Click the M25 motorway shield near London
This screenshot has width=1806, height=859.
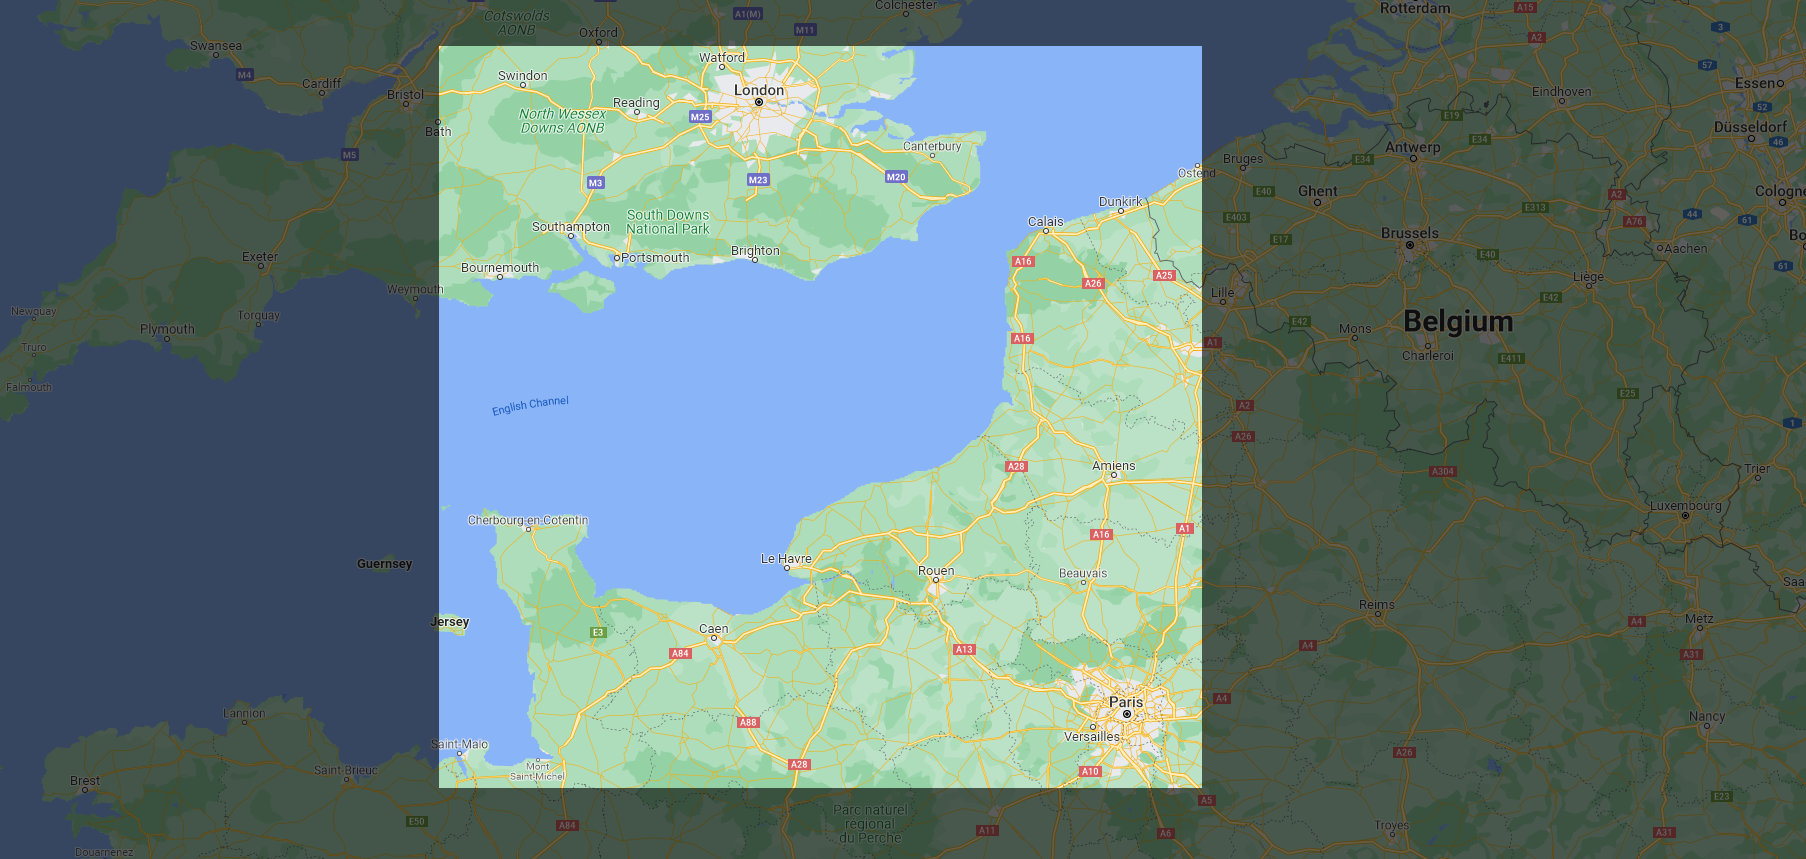(700, 117)
